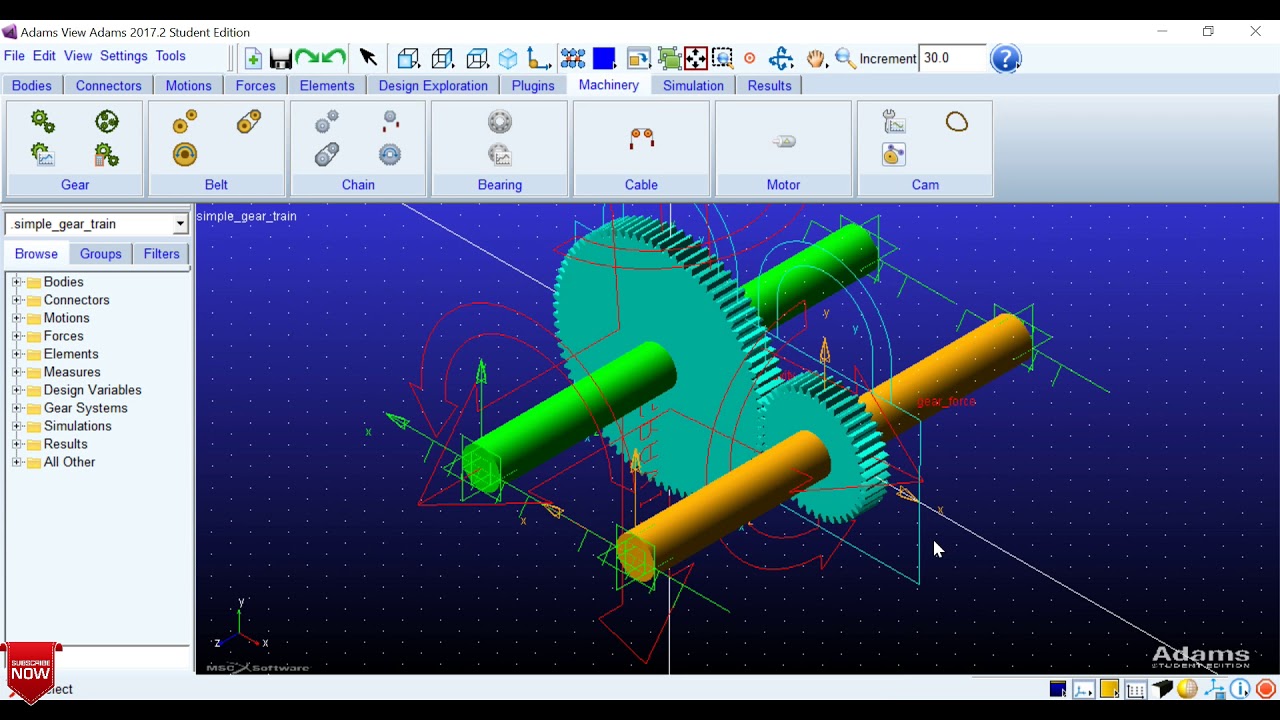Go to the Forces ribbon tab
1280x720 pixels.
[256, 86]
